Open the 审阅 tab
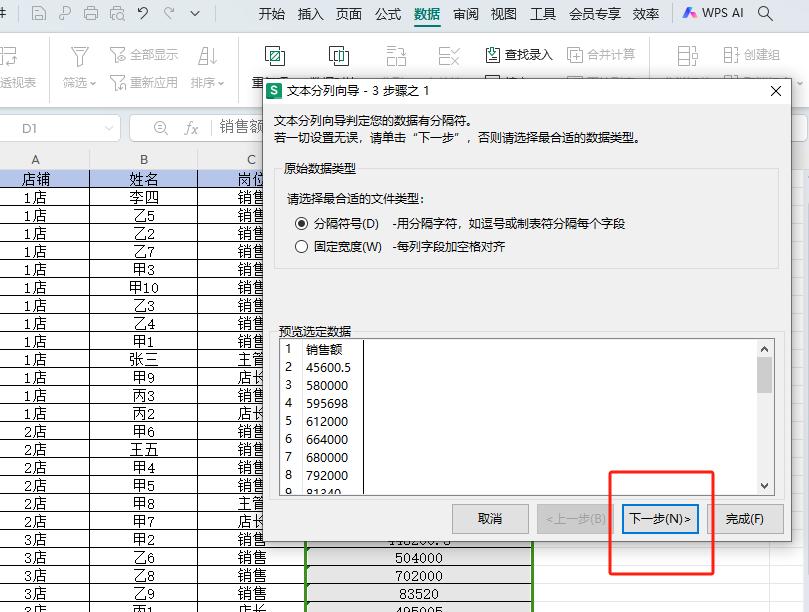Screen dimensions: 809x612 point(465,13)
